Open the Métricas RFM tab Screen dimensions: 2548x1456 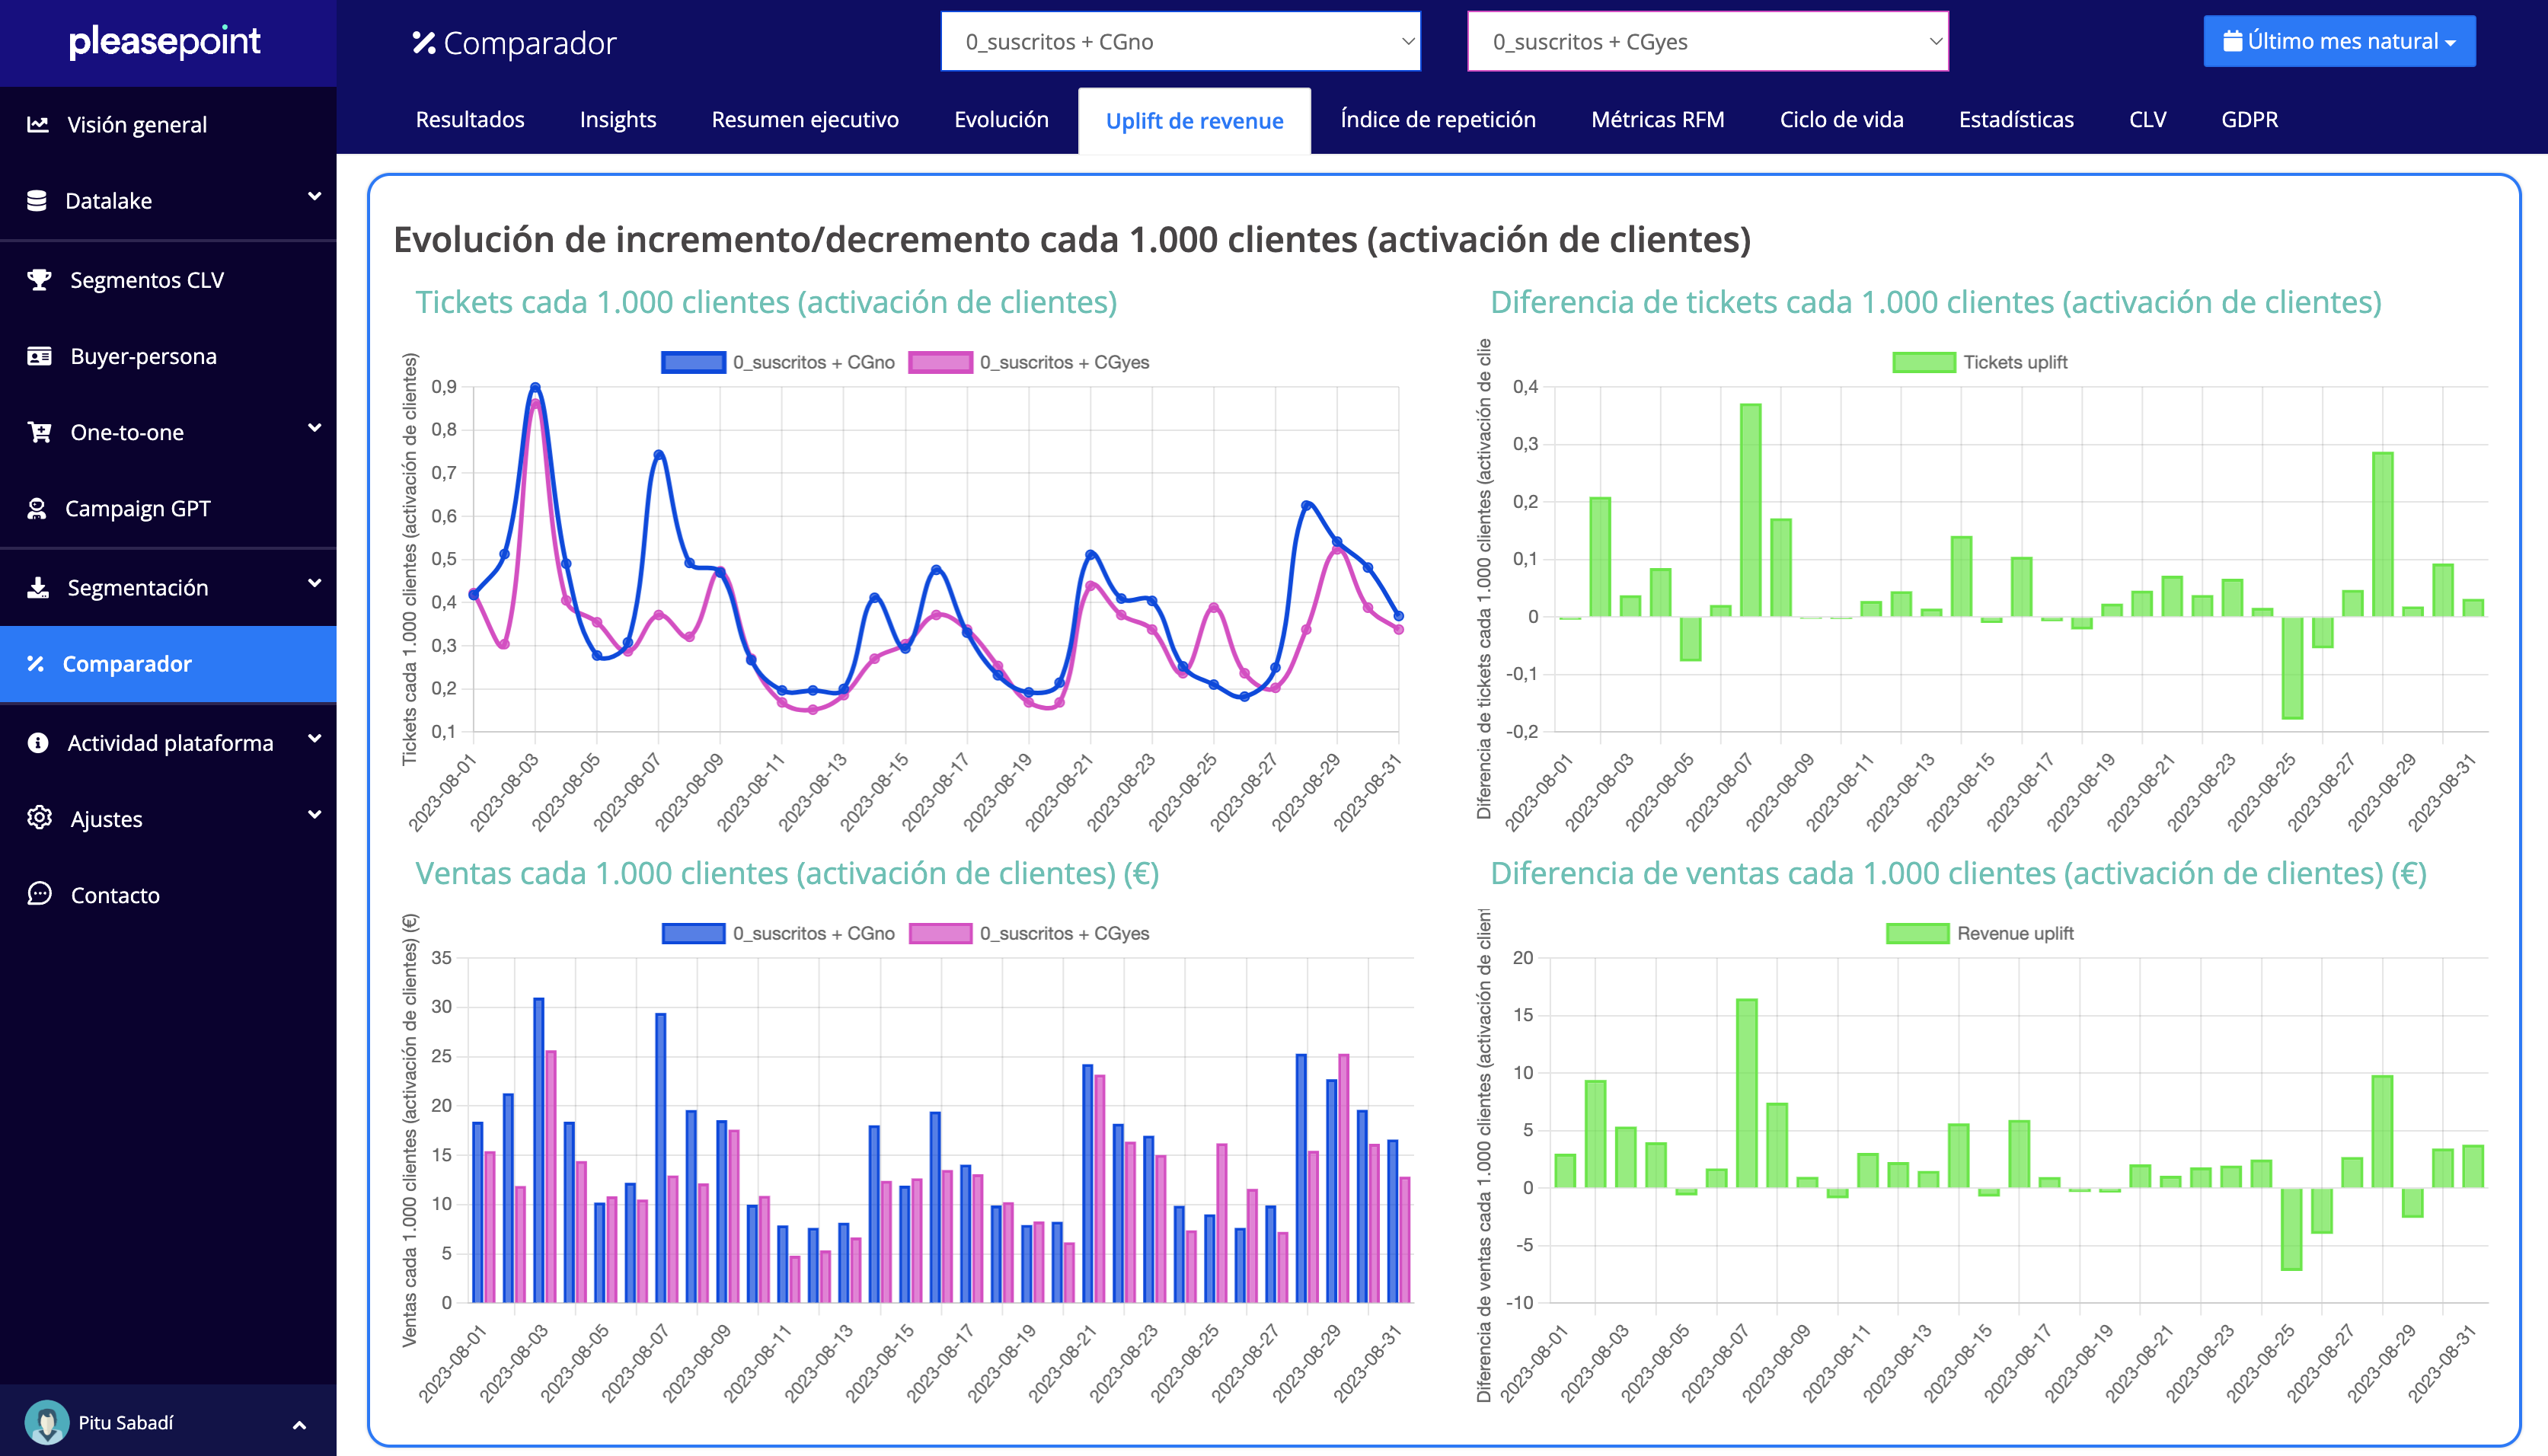tap(1657, 120)
